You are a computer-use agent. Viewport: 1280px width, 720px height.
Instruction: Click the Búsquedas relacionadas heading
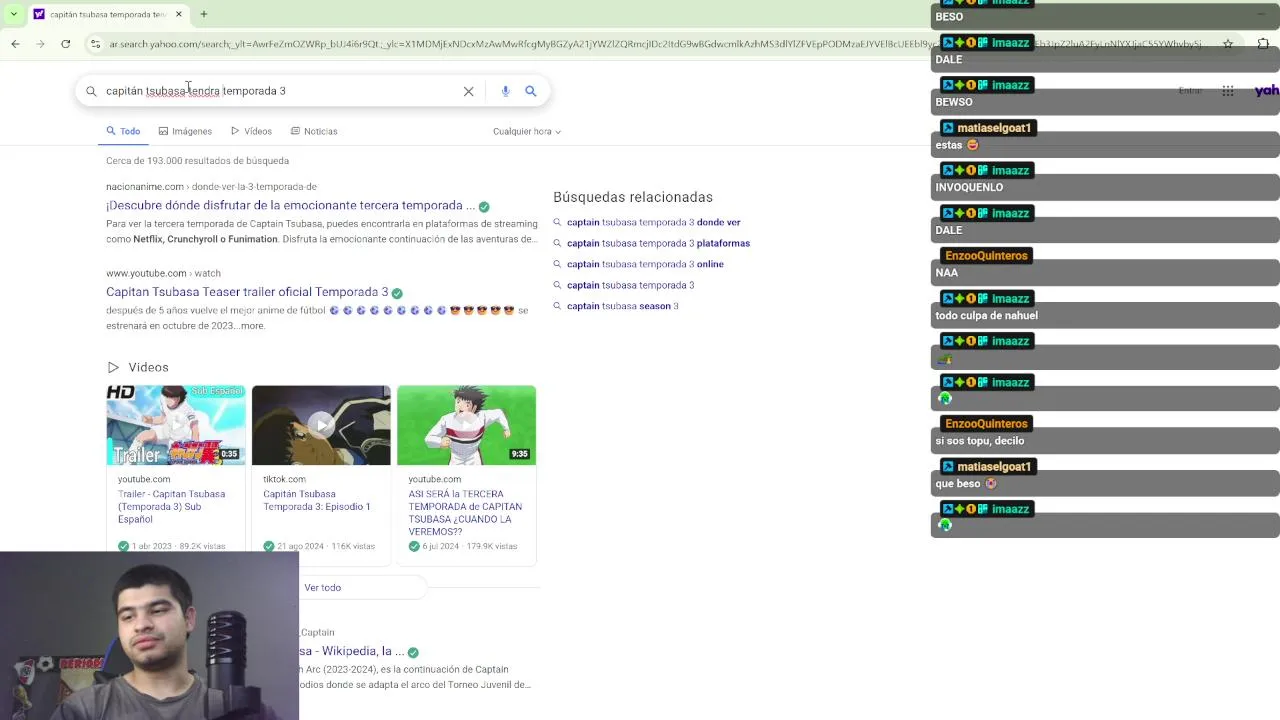coord(633,197)
